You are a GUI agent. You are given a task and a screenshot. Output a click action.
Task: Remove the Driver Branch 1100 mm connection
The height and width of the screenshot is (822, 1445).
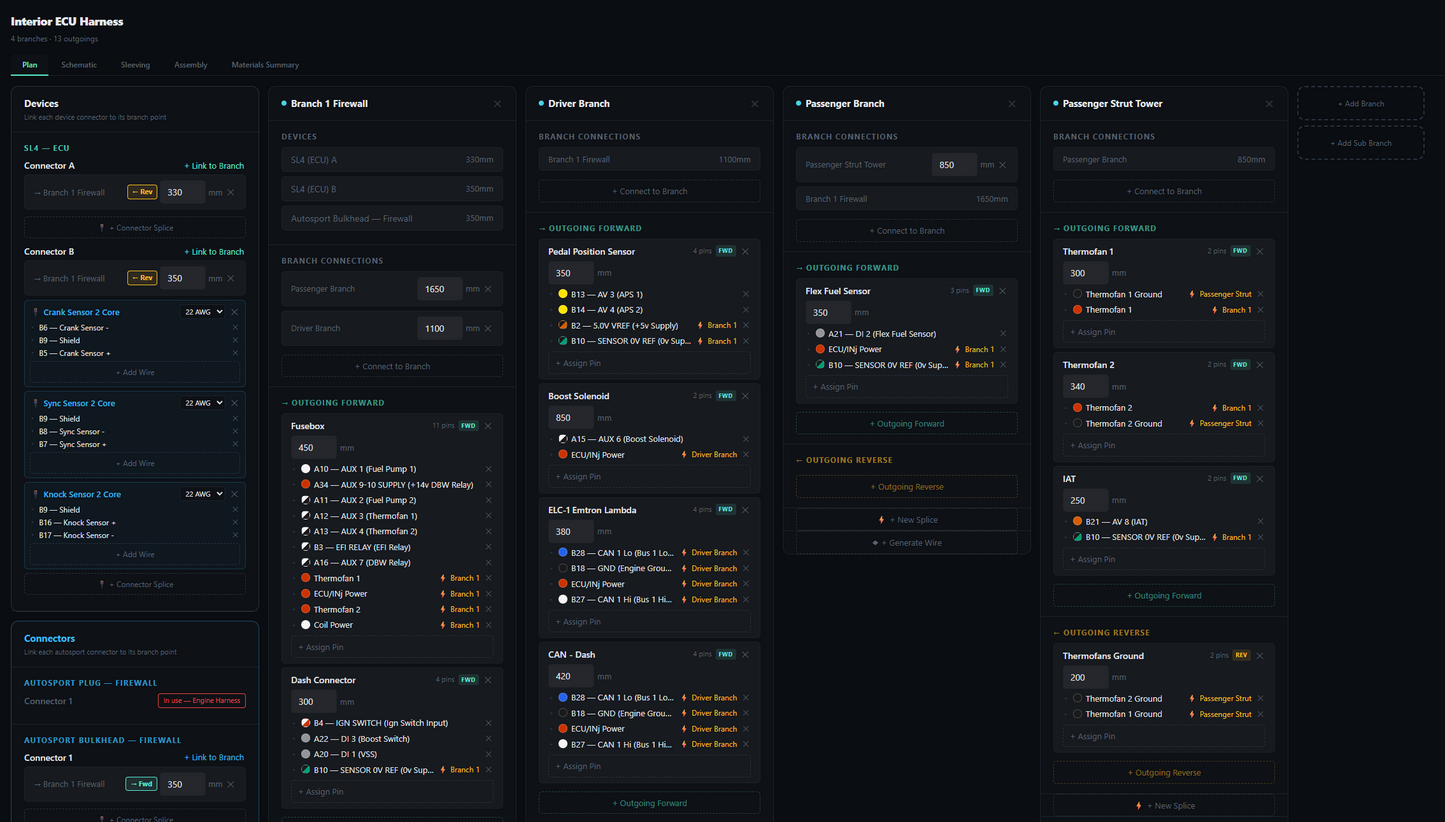pos(488,328)
